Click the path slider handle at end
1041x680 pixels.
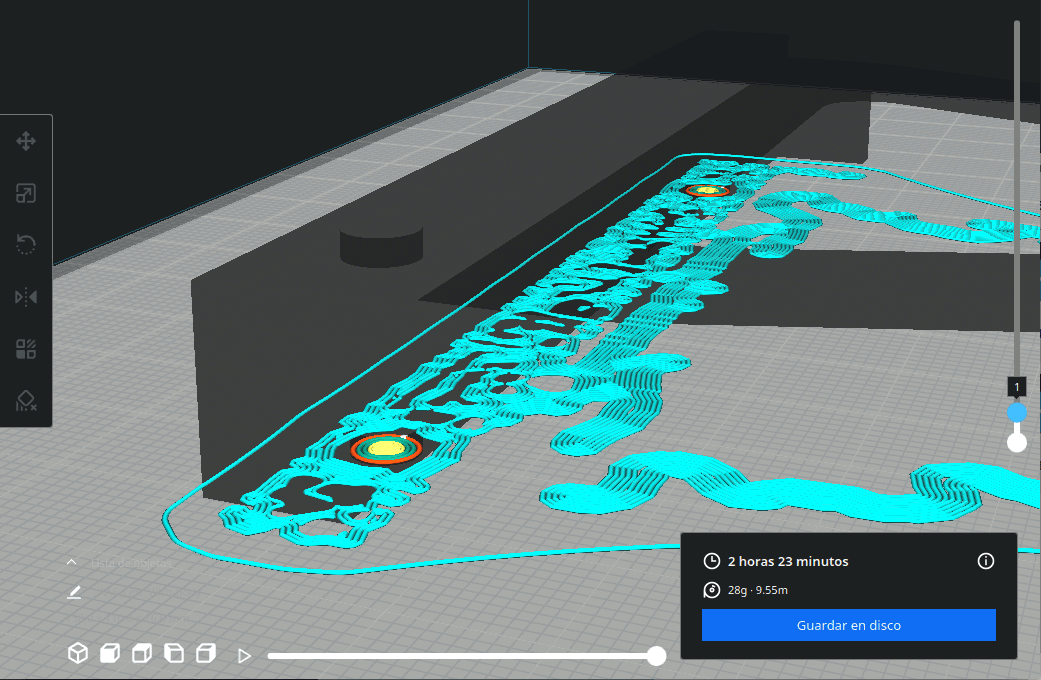click(656, 656)
